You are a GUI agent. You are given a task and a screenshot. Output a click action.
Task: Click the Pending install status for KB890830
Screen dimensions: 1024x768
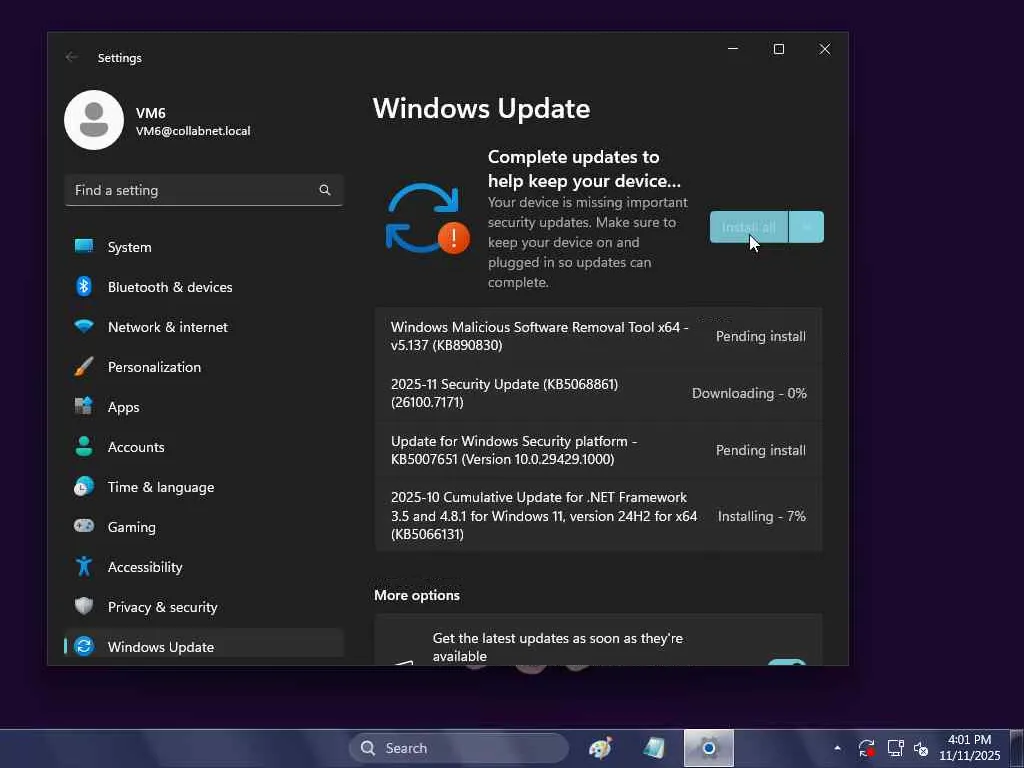(761, 336)
